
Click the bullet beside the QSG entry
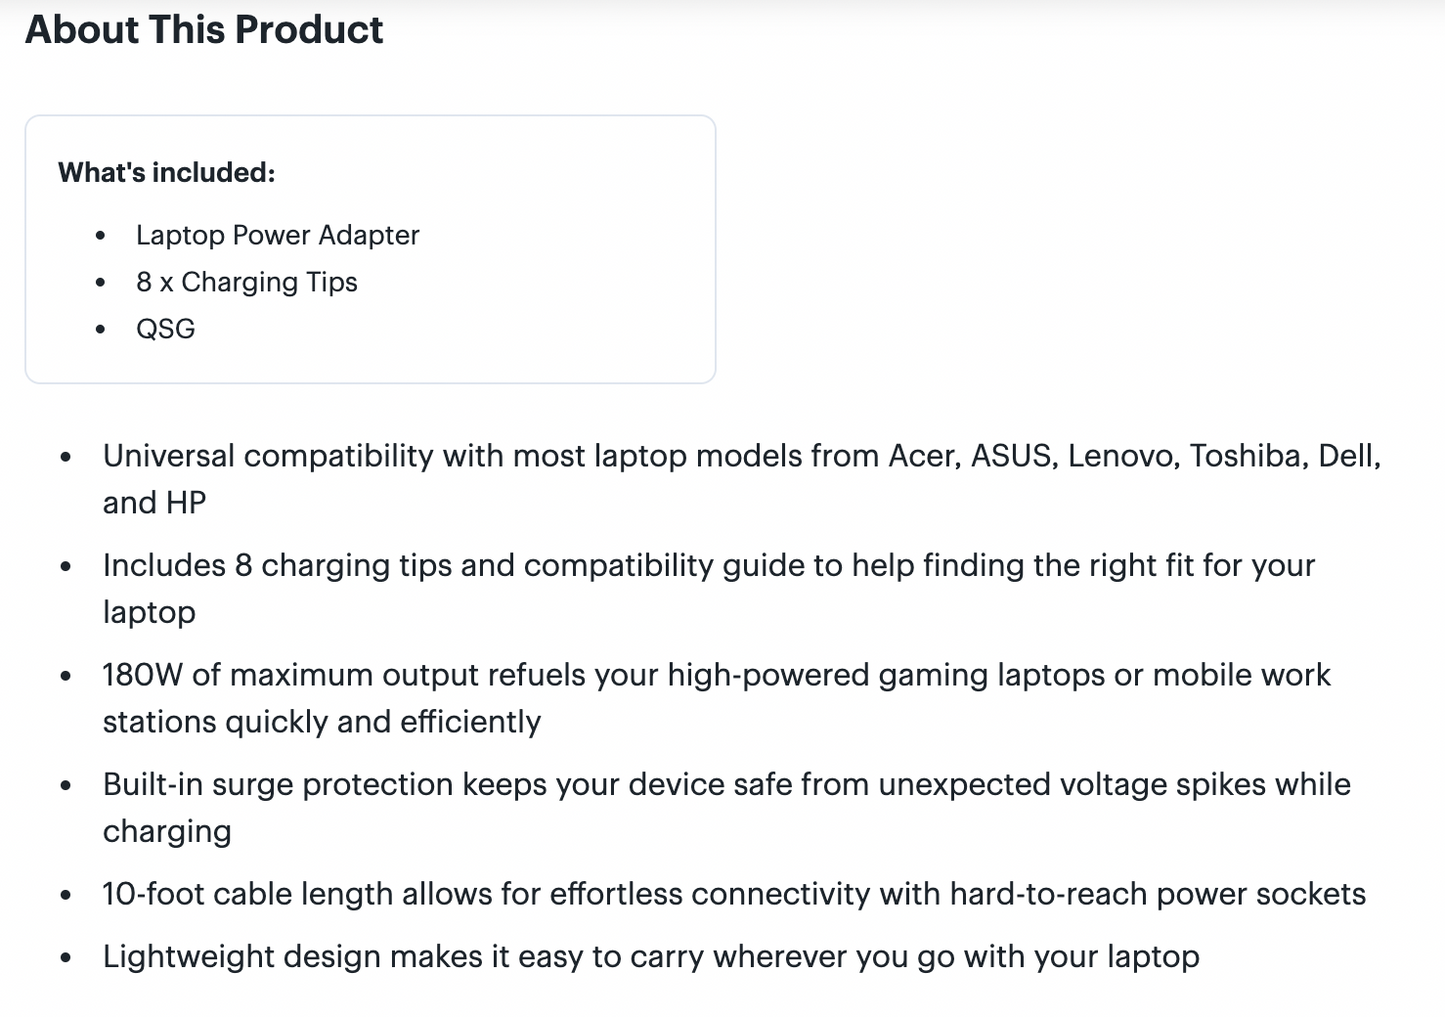click(x=100, y=330)
